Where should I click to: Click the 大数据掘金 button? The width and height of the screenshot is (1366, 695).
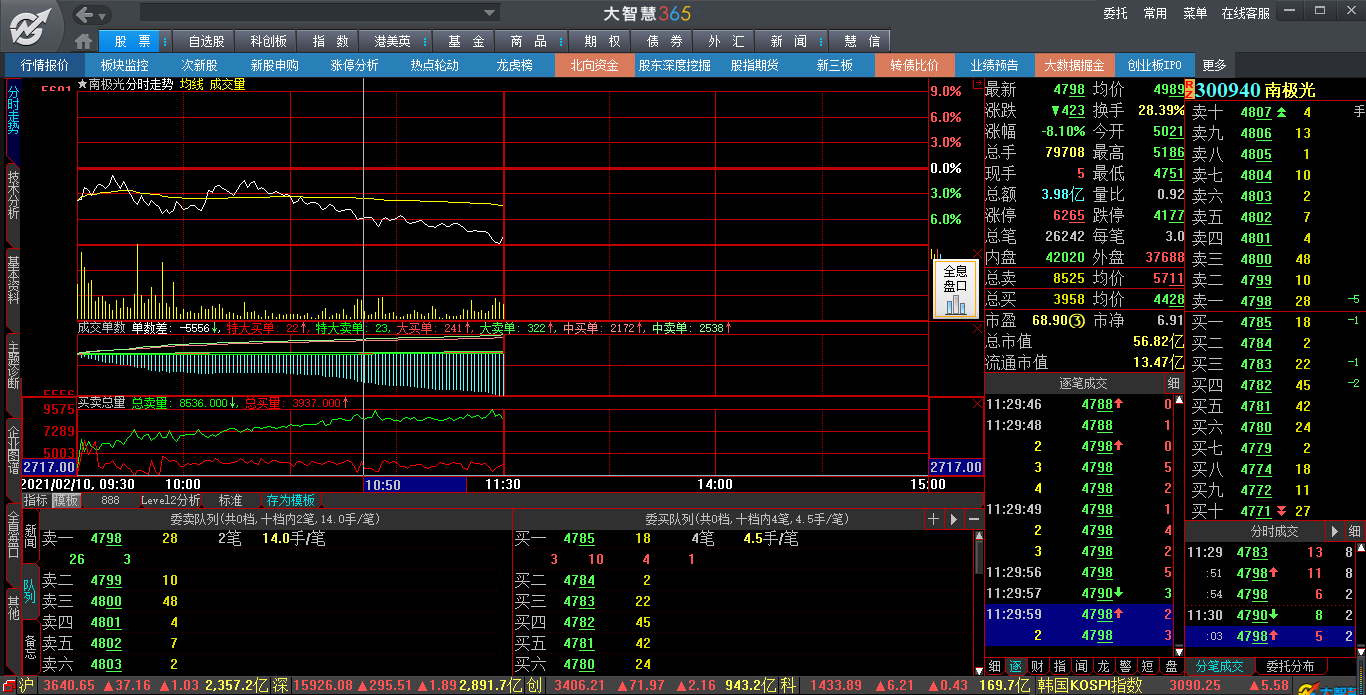[x=1074, y=65]
